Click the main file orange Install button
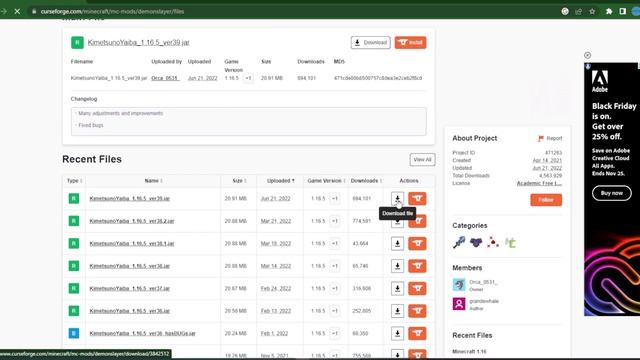 [410, 42]
